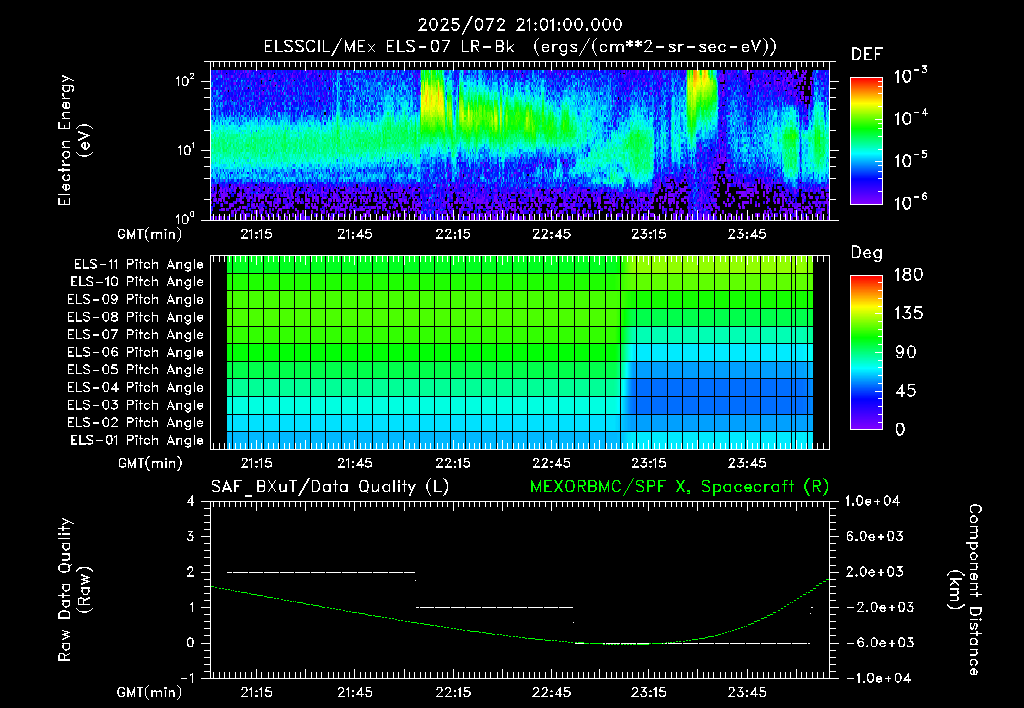
Task: Click the 10^-3 tick on DEF colorbar
Action: pyautogui.click(x=910, y=74)
